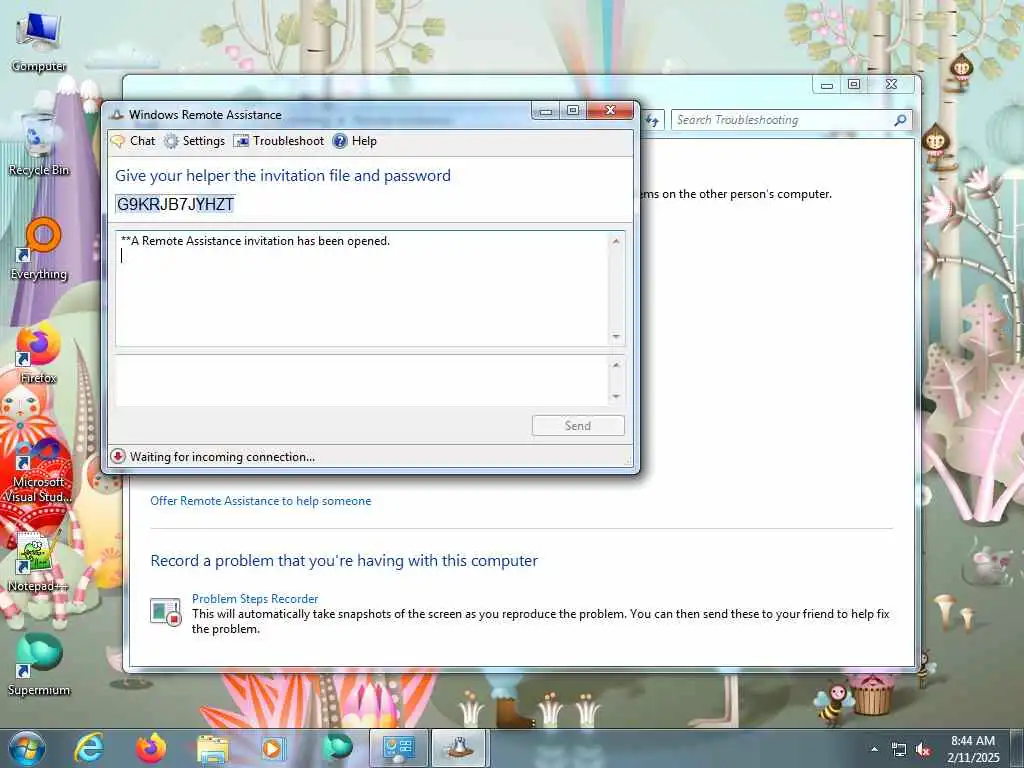Screen dimensions: 1024x768
Task: Minimize the background Troubleshooting window
Action: [827, 85]
